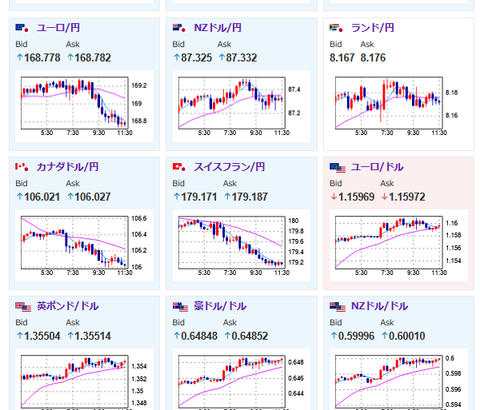Click the Swiss franc/Yen candlestick chart
The image size is (480, 410).
click(x=241, y=245)
